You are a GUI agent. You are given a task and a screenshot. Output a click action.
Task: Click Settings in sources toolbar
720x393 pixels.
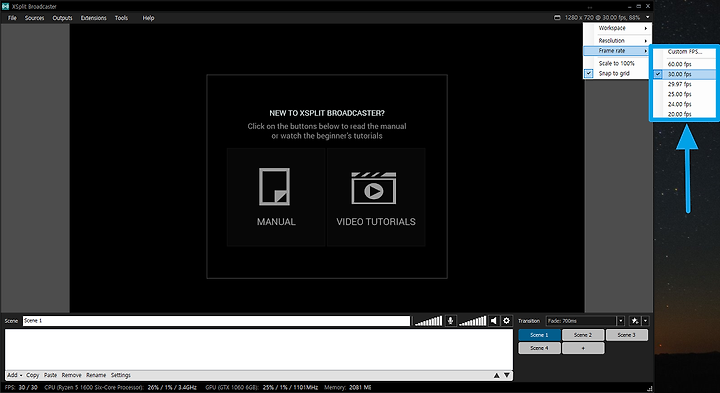pyautogui.click(x=121, y=375)
